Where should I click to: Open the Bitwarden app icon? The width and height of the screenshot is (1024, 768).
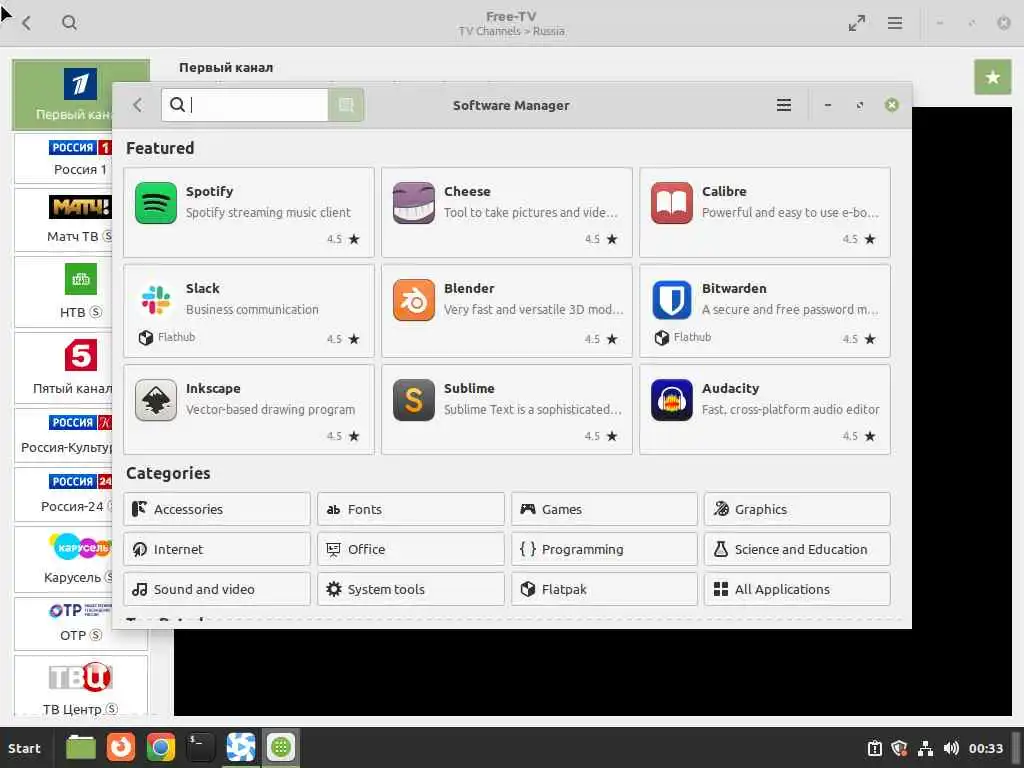click(x=671, y=300)
